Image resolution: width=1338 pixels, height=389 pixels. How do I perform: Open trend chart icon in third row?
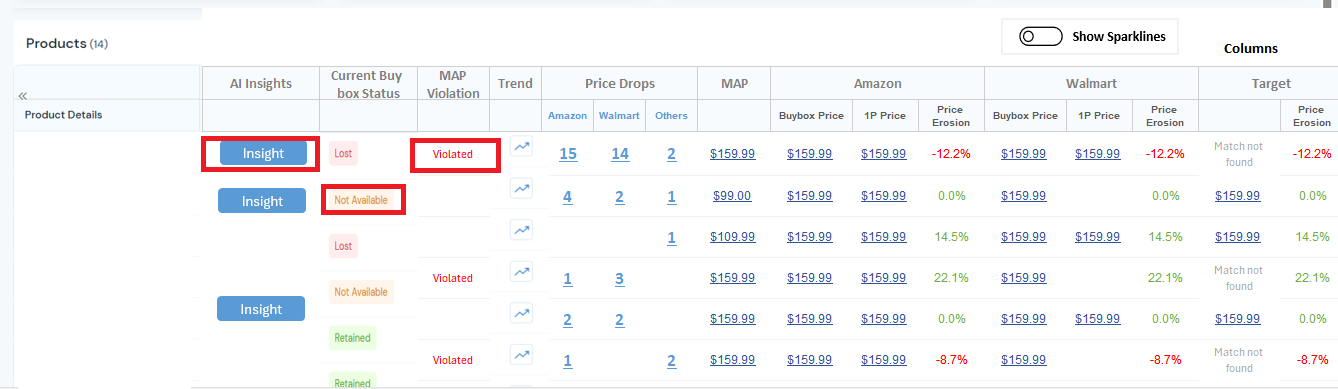[x=521, y=230]
